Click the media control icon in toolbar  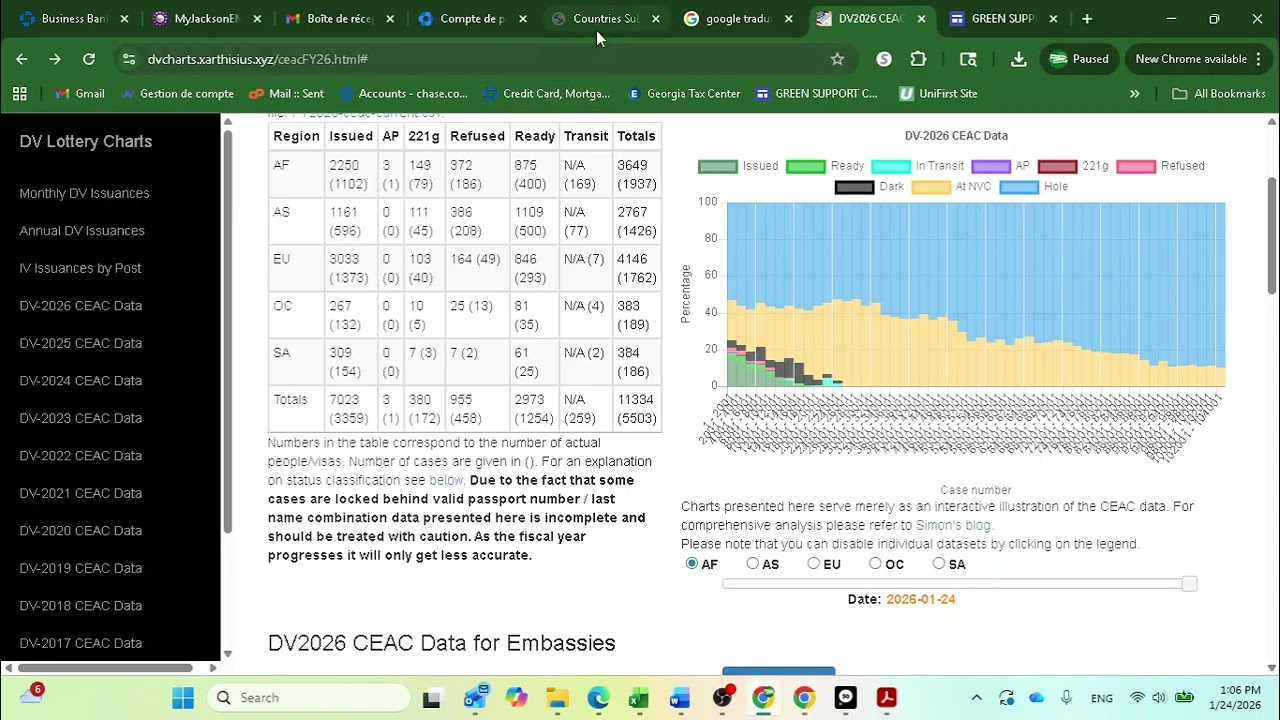coord(968,59)
